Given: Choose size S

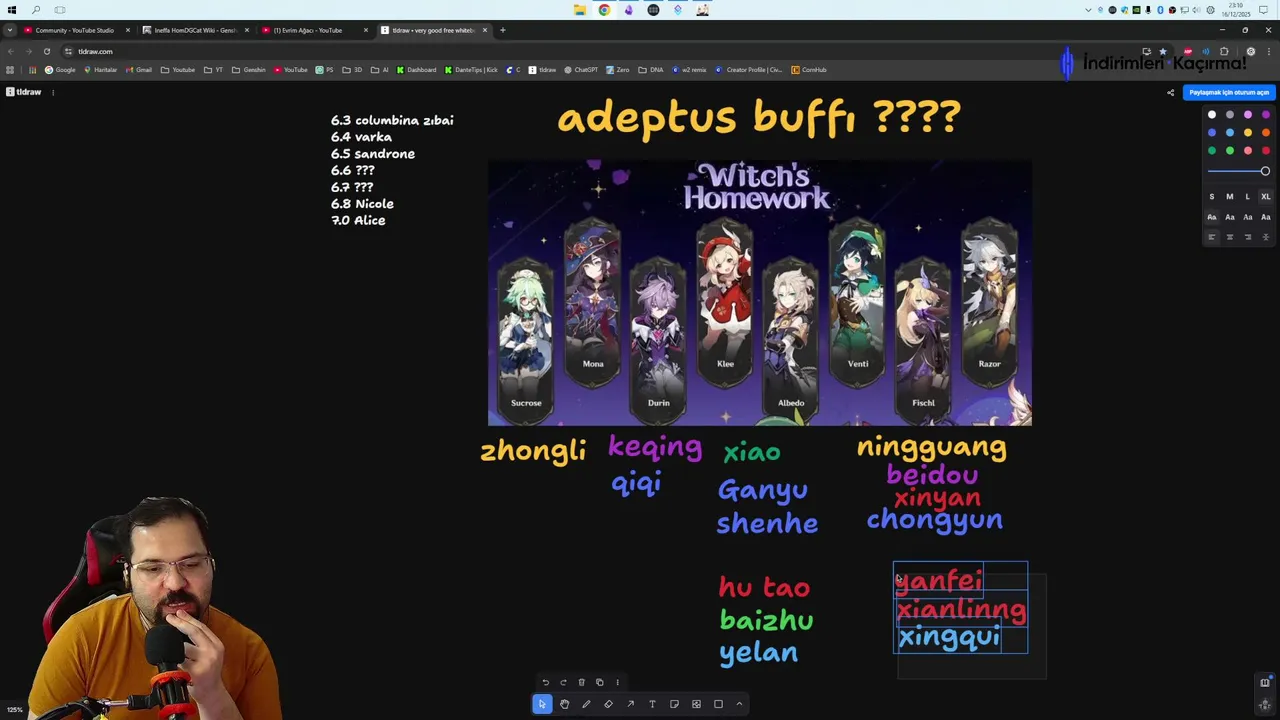Looking at the screenshot, I should click(1211, 197).
